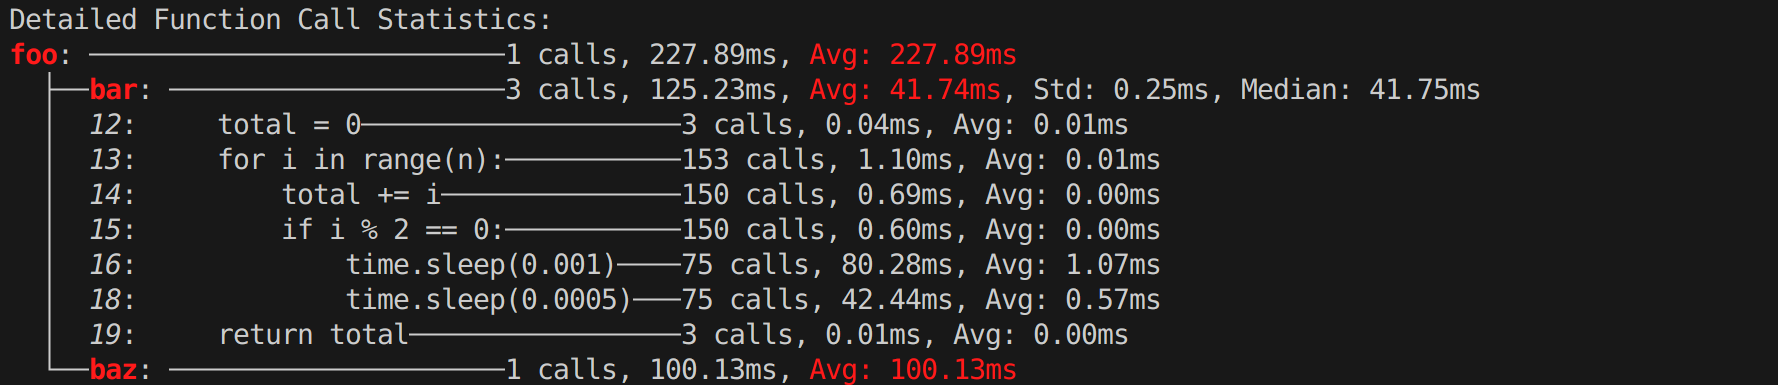Image resolution: width=1778 pixels, height=385 pixels.
Task: Click the code 'total += i'
Action: pos(361,195)
